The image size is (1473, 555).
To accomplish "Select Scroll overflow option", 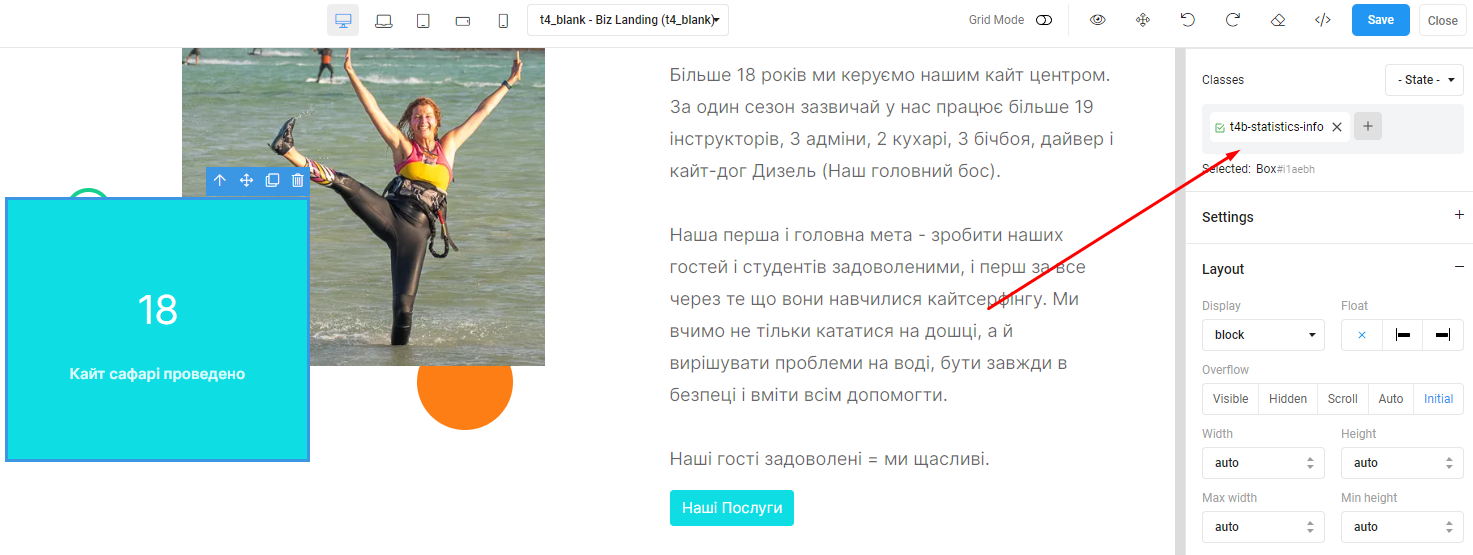I will 1342,399.
